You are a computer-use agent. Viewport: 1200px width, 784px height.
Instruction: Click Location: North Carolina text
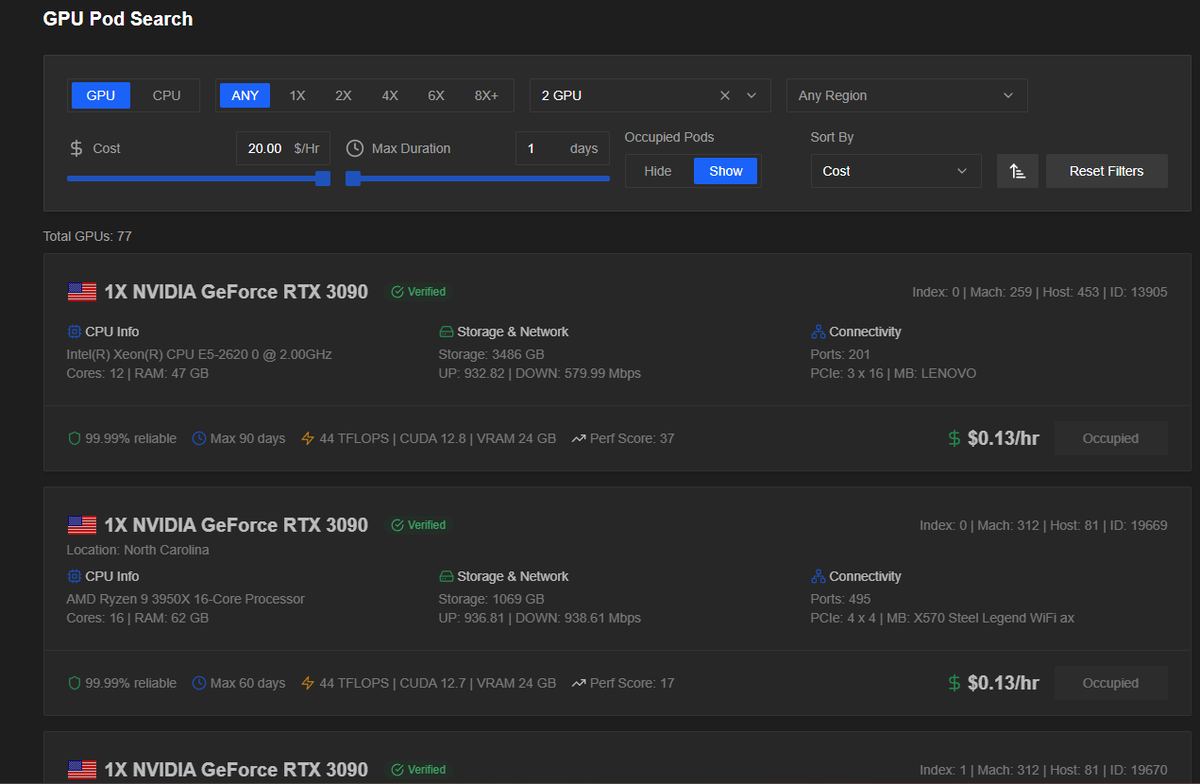[138, 550]
